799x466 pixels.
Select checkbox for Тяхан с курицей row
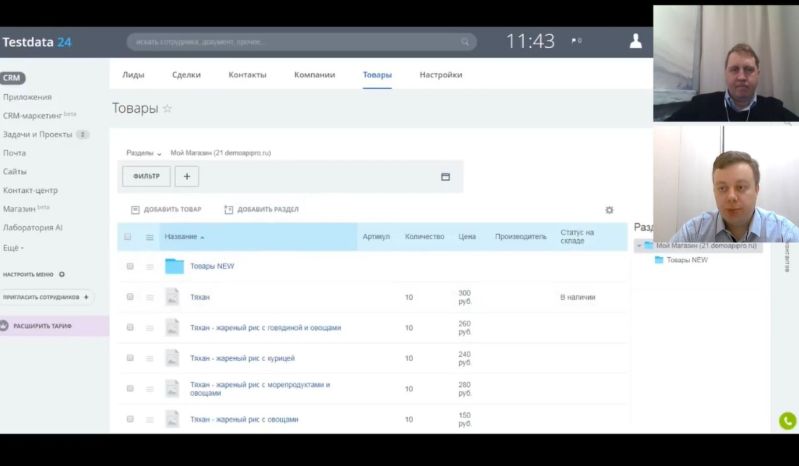129,358
